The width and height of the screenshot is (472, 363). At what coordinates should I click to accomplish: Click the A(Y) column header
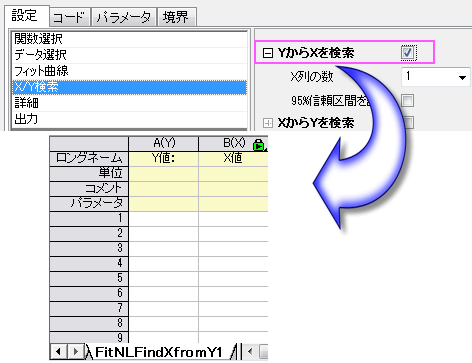click(164, 144)
